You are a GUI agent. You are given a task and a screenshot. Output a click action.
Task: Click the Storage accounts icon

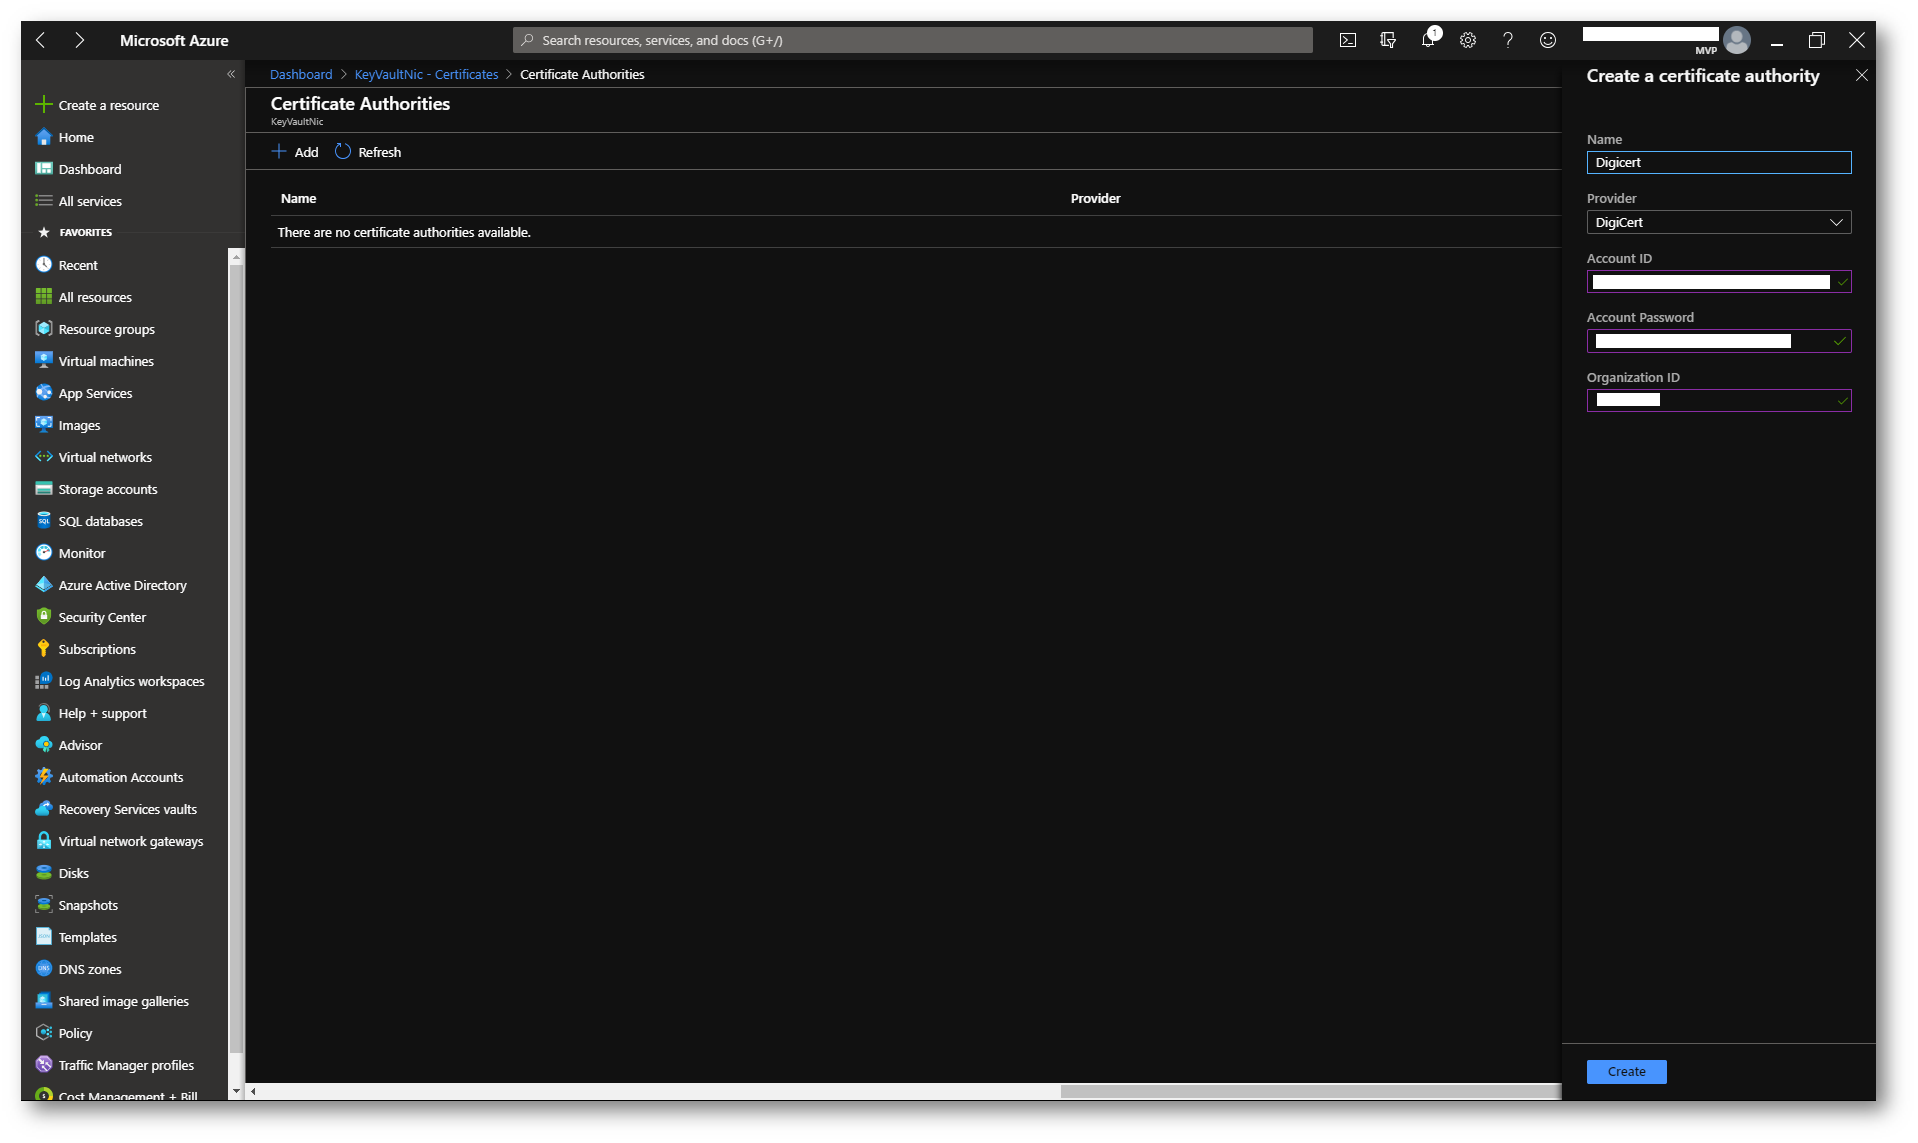43,489
